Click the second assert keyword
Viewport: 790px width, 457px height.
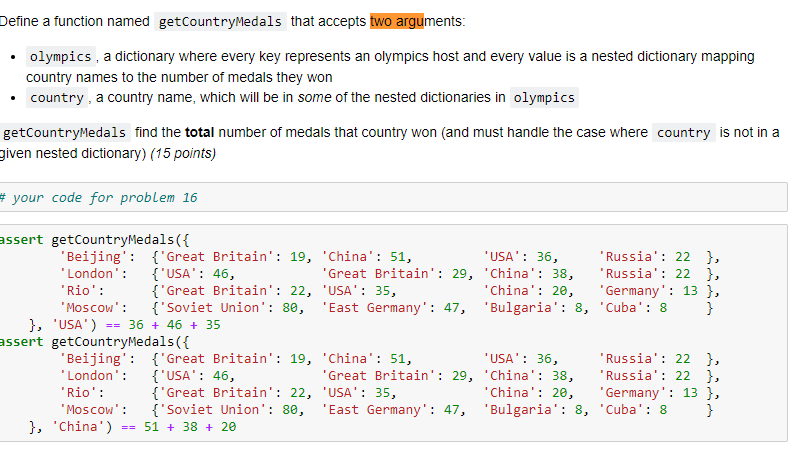(x=22, y=342)
